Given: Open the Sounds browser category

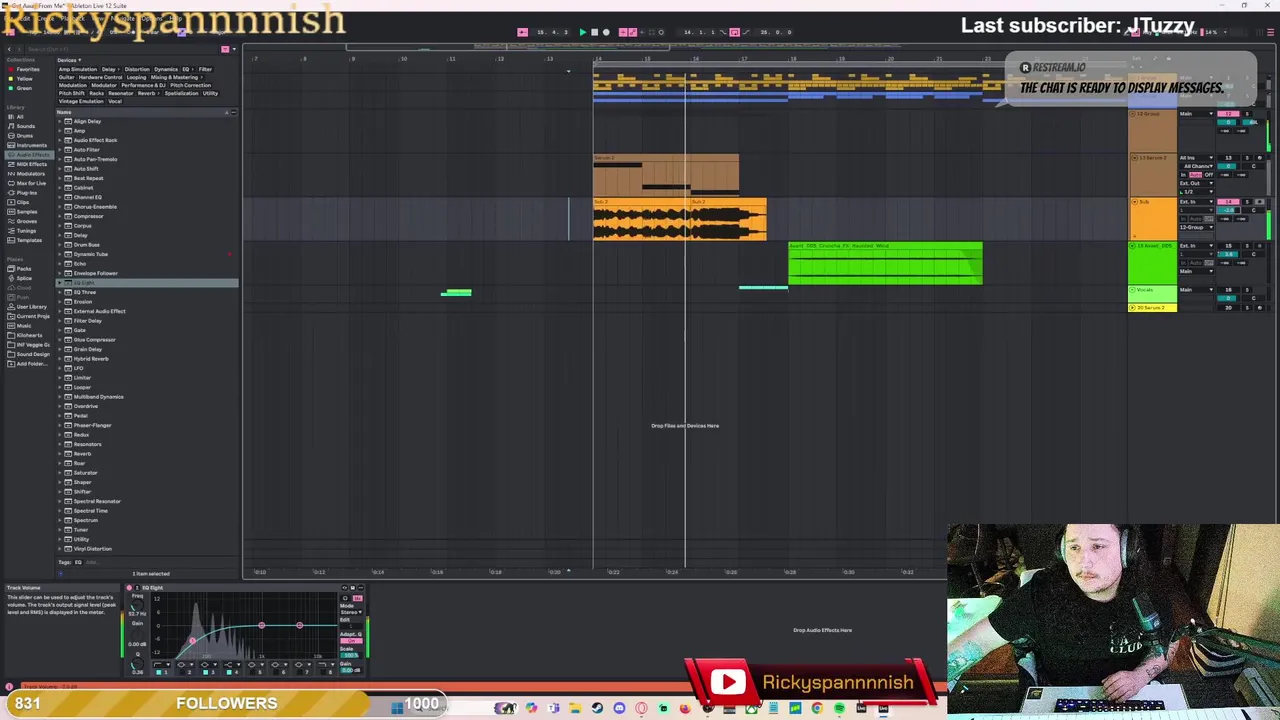Looking at the screenshot, I should point(26,126).
